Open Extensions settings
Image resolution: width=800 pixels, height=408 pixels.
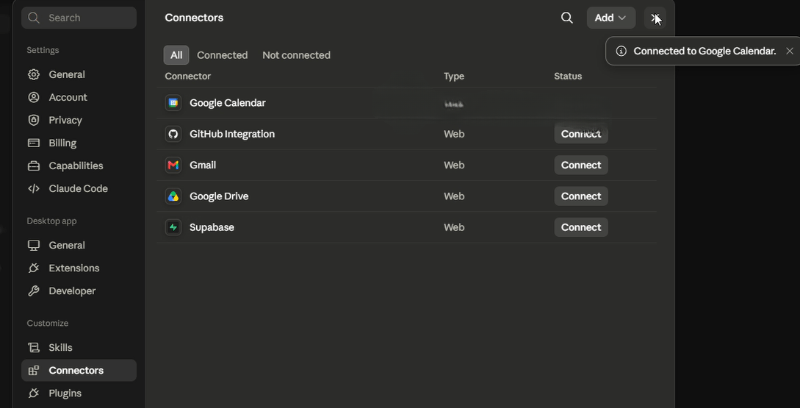pos(79,268)
